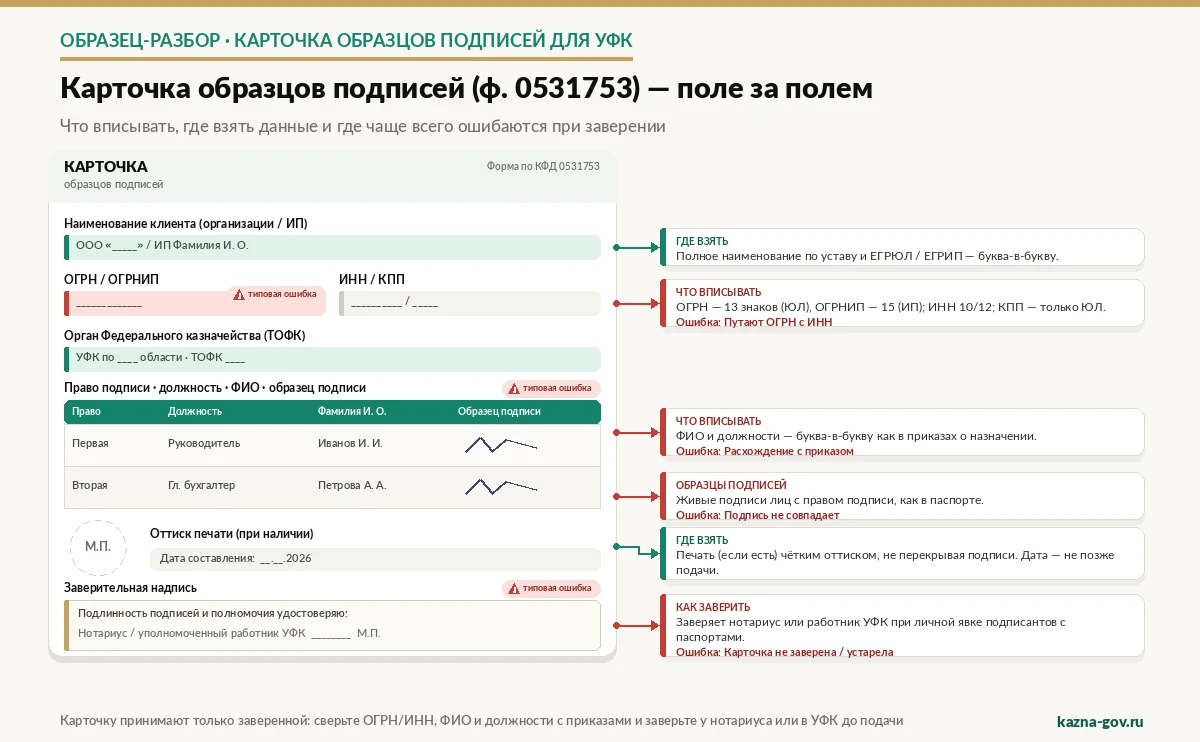This screenshot has width=1200, height=742.
Task: Click into the «Наименование клиента» field
Action: click(332, 247)
